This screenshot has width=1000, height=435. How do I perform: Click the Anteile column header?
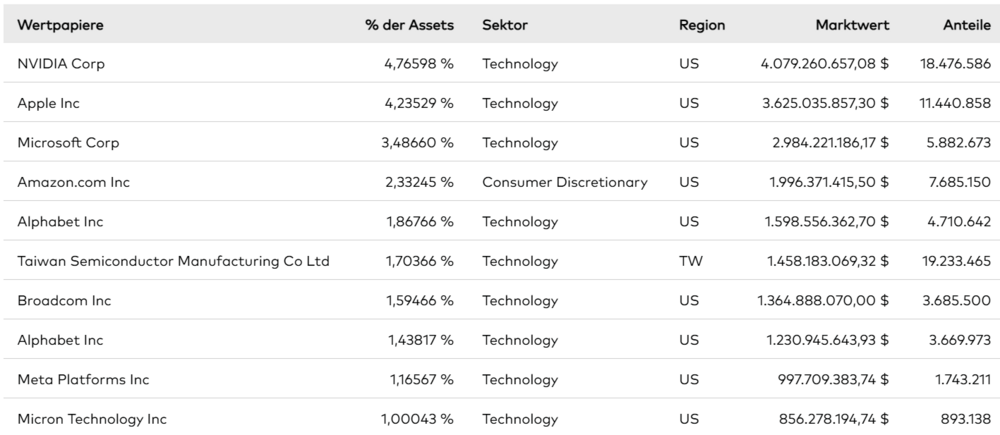coord(967,25)
